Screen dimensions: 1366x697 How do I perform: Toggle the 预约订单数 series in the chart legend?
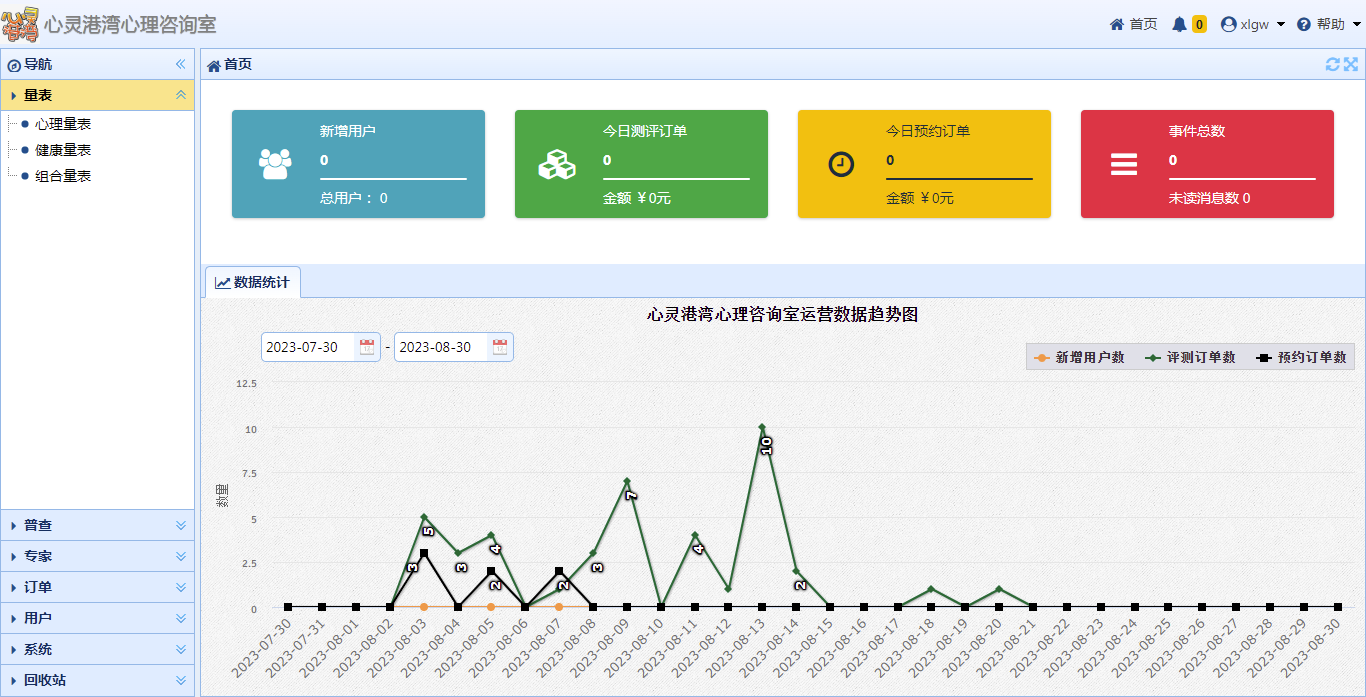[x=1302, y=357]
